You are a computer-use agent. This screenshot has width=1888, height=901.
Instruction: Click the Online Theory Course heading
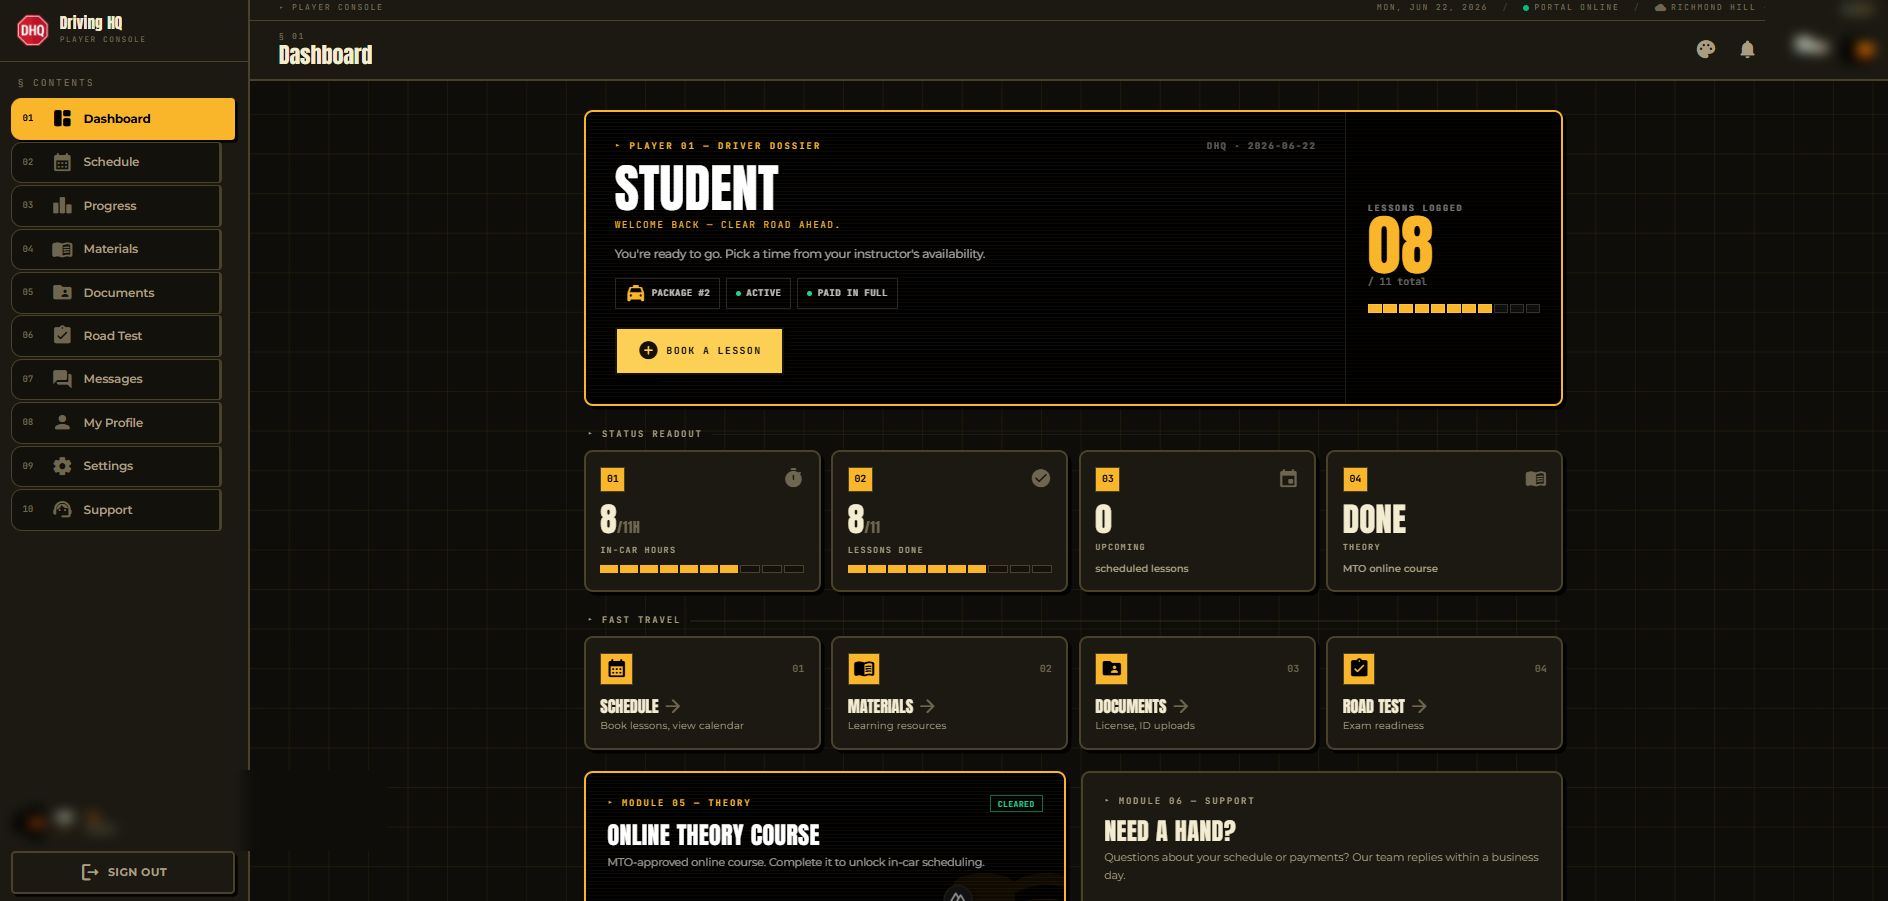pyautogui.click(x=713, y=835)
